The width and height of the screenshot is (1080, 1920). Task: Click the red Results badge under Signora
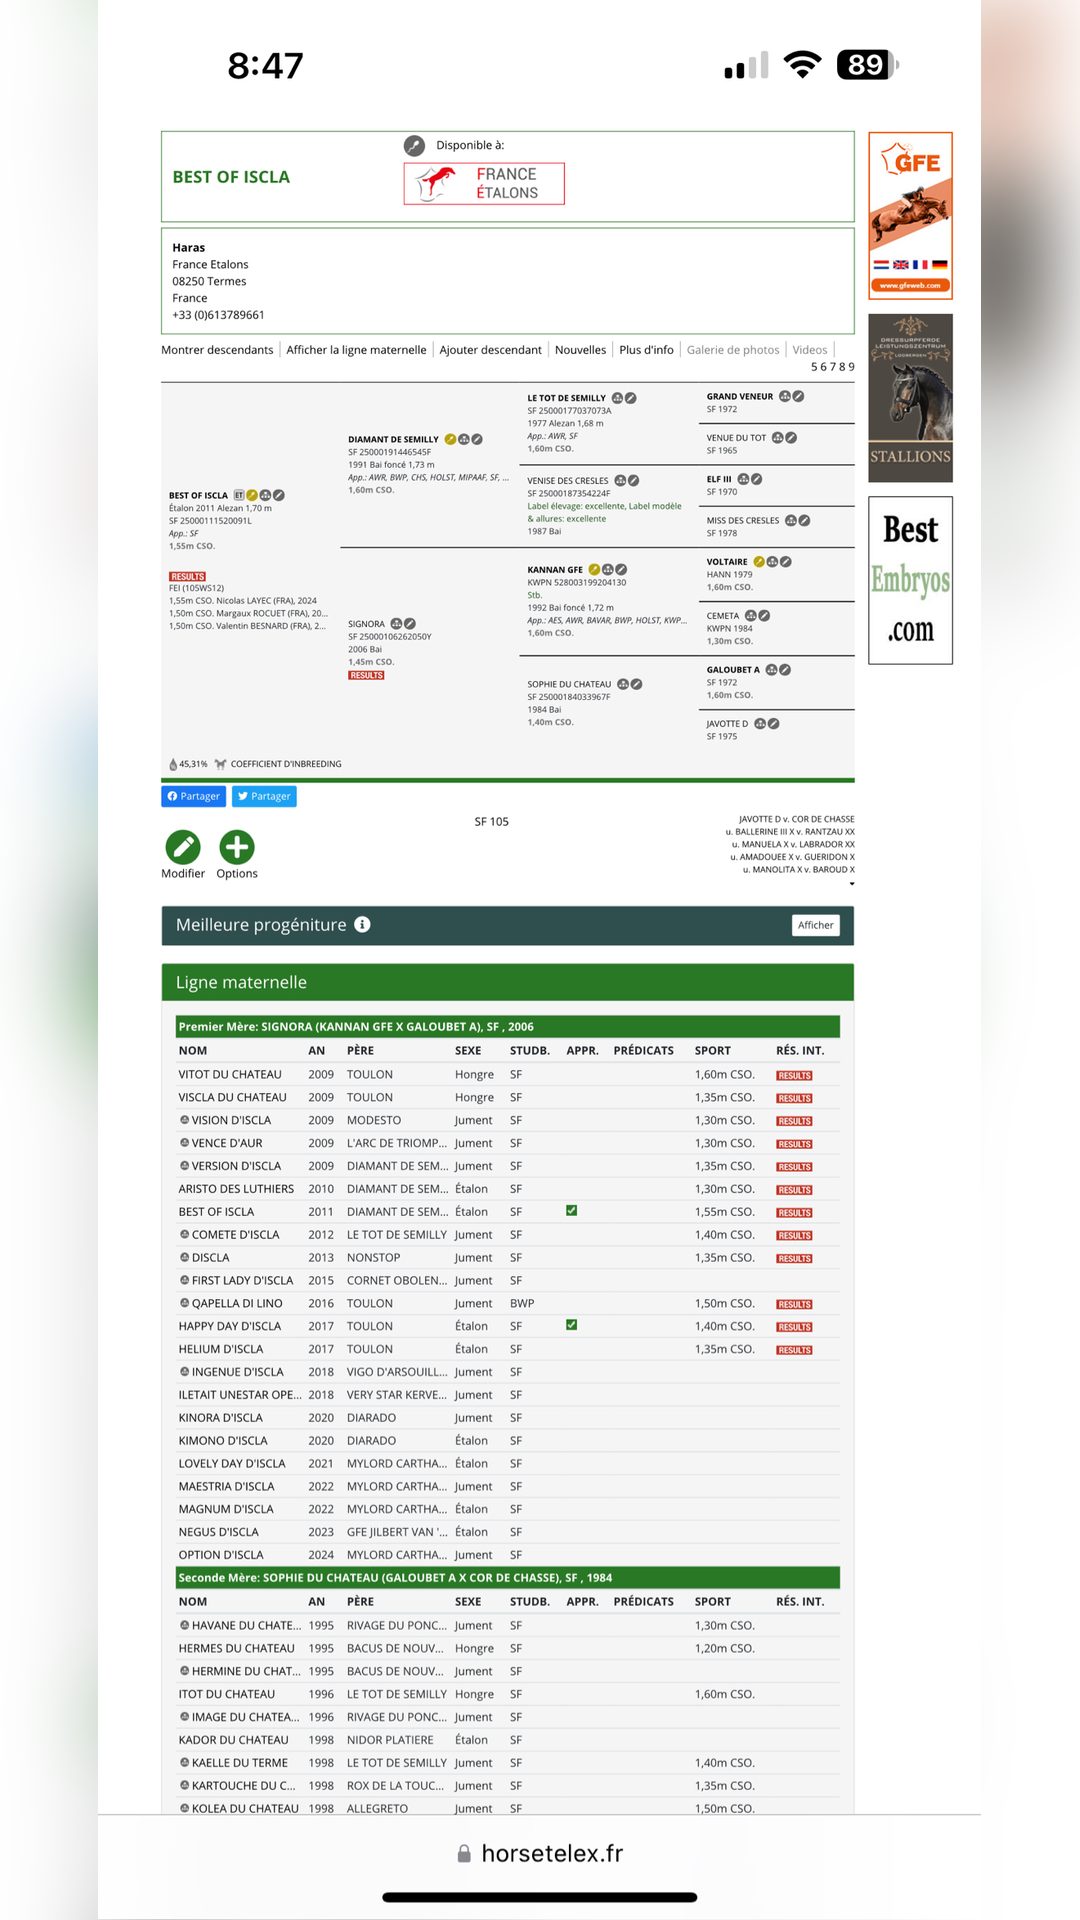366,675
